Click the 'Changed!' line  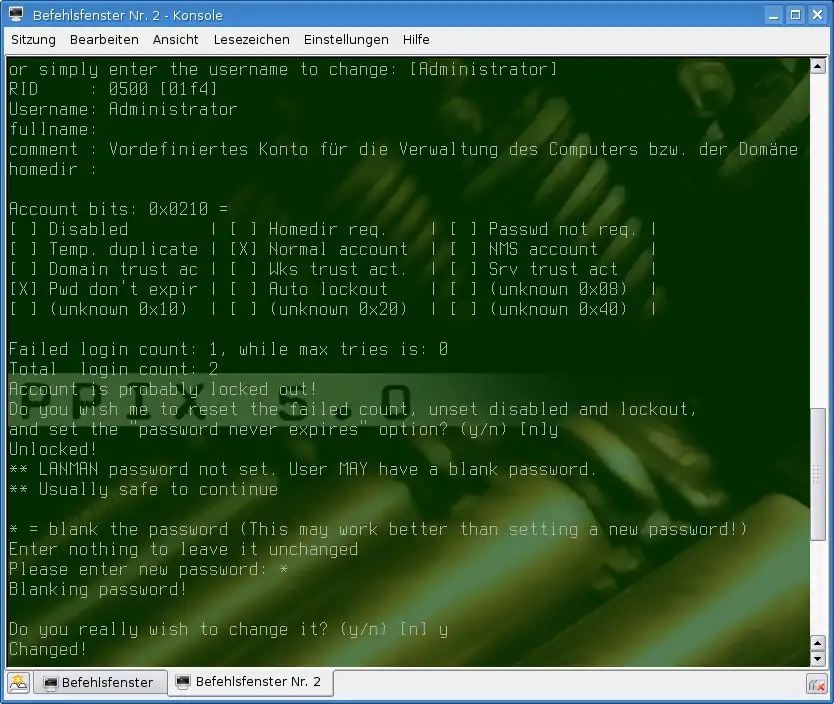point(48,649)
